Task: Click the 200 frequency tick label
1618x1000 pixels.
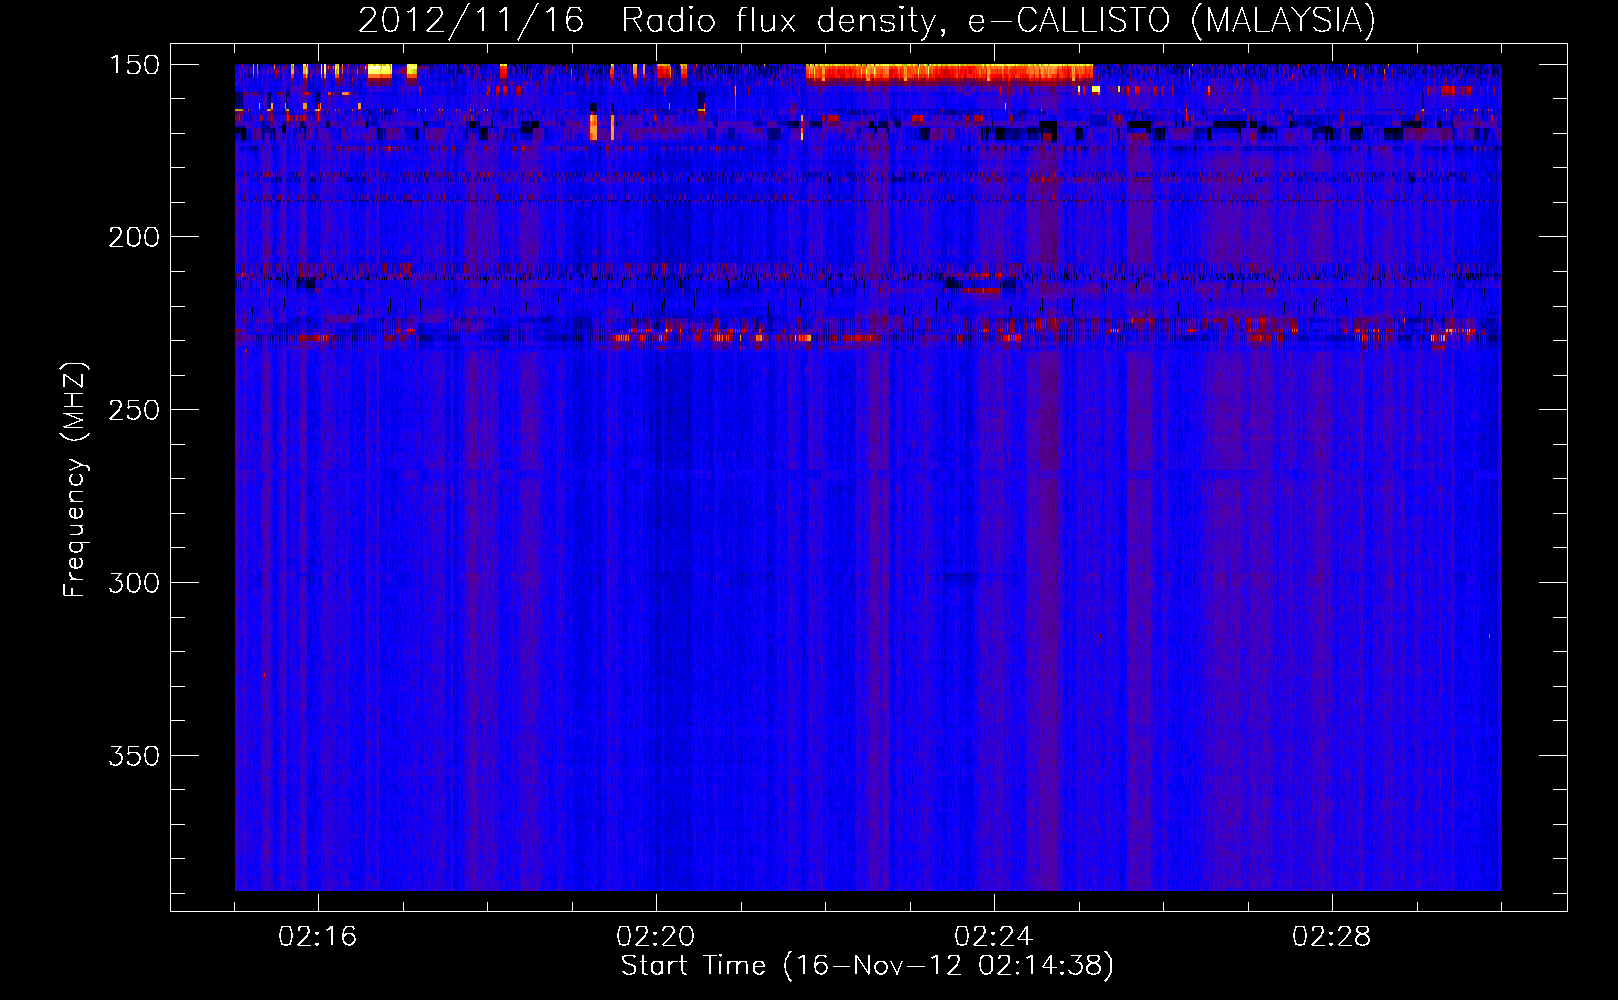Action: pos(135,237)
